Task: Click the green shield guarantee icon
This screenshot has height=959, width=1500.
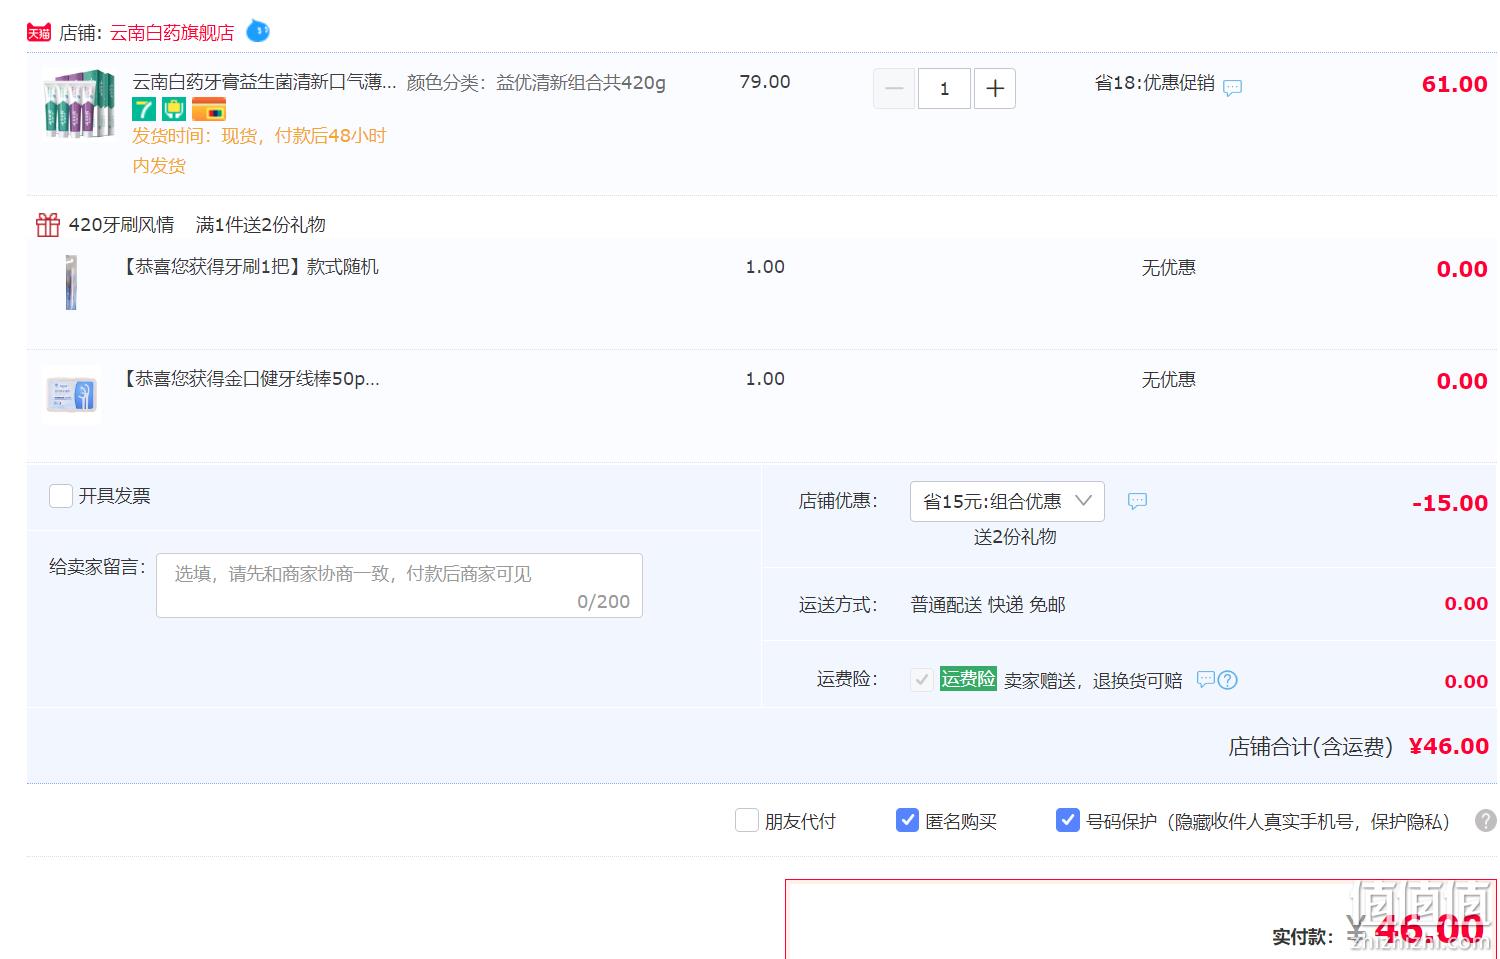Action: (175, 108)
